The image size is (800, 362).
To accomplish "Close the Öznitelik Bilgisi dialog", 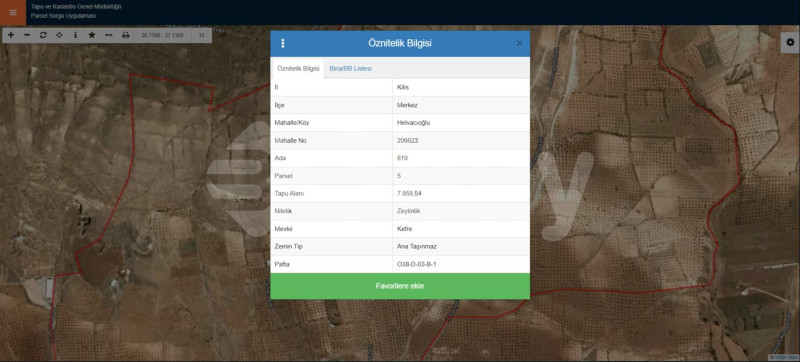I will 519,43.
